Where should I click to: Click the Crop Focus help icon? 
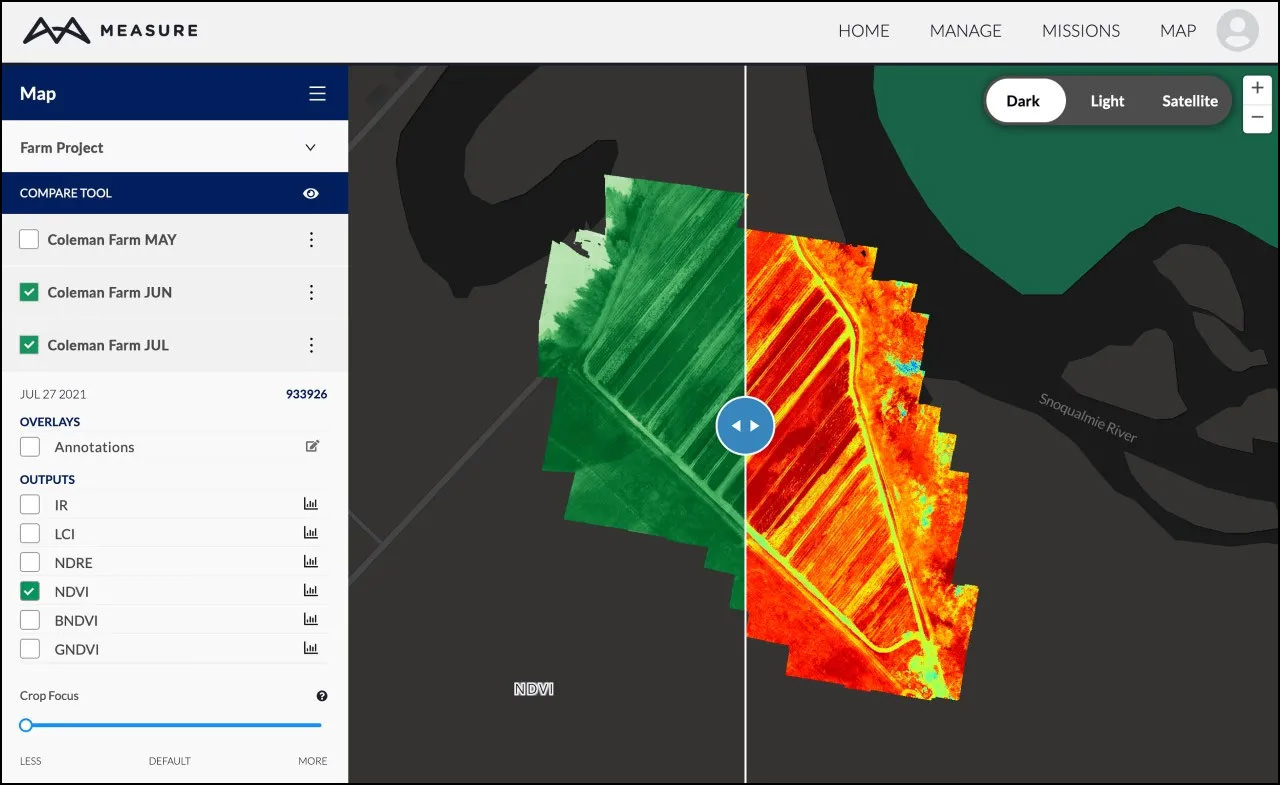(322, 696)
